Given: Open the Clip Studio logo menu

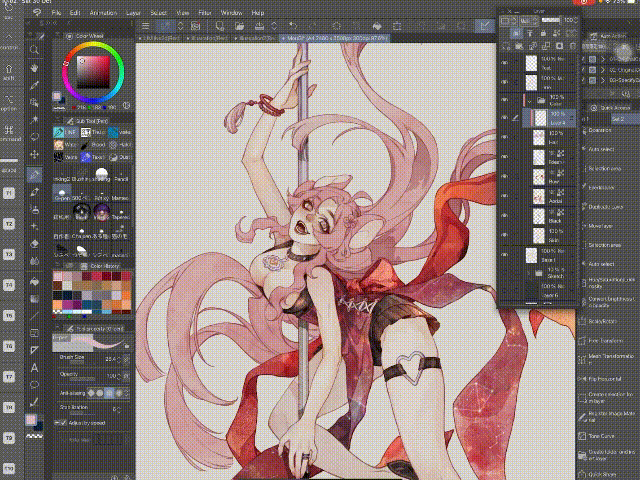Looking at the screenshot, I should 37,13.
